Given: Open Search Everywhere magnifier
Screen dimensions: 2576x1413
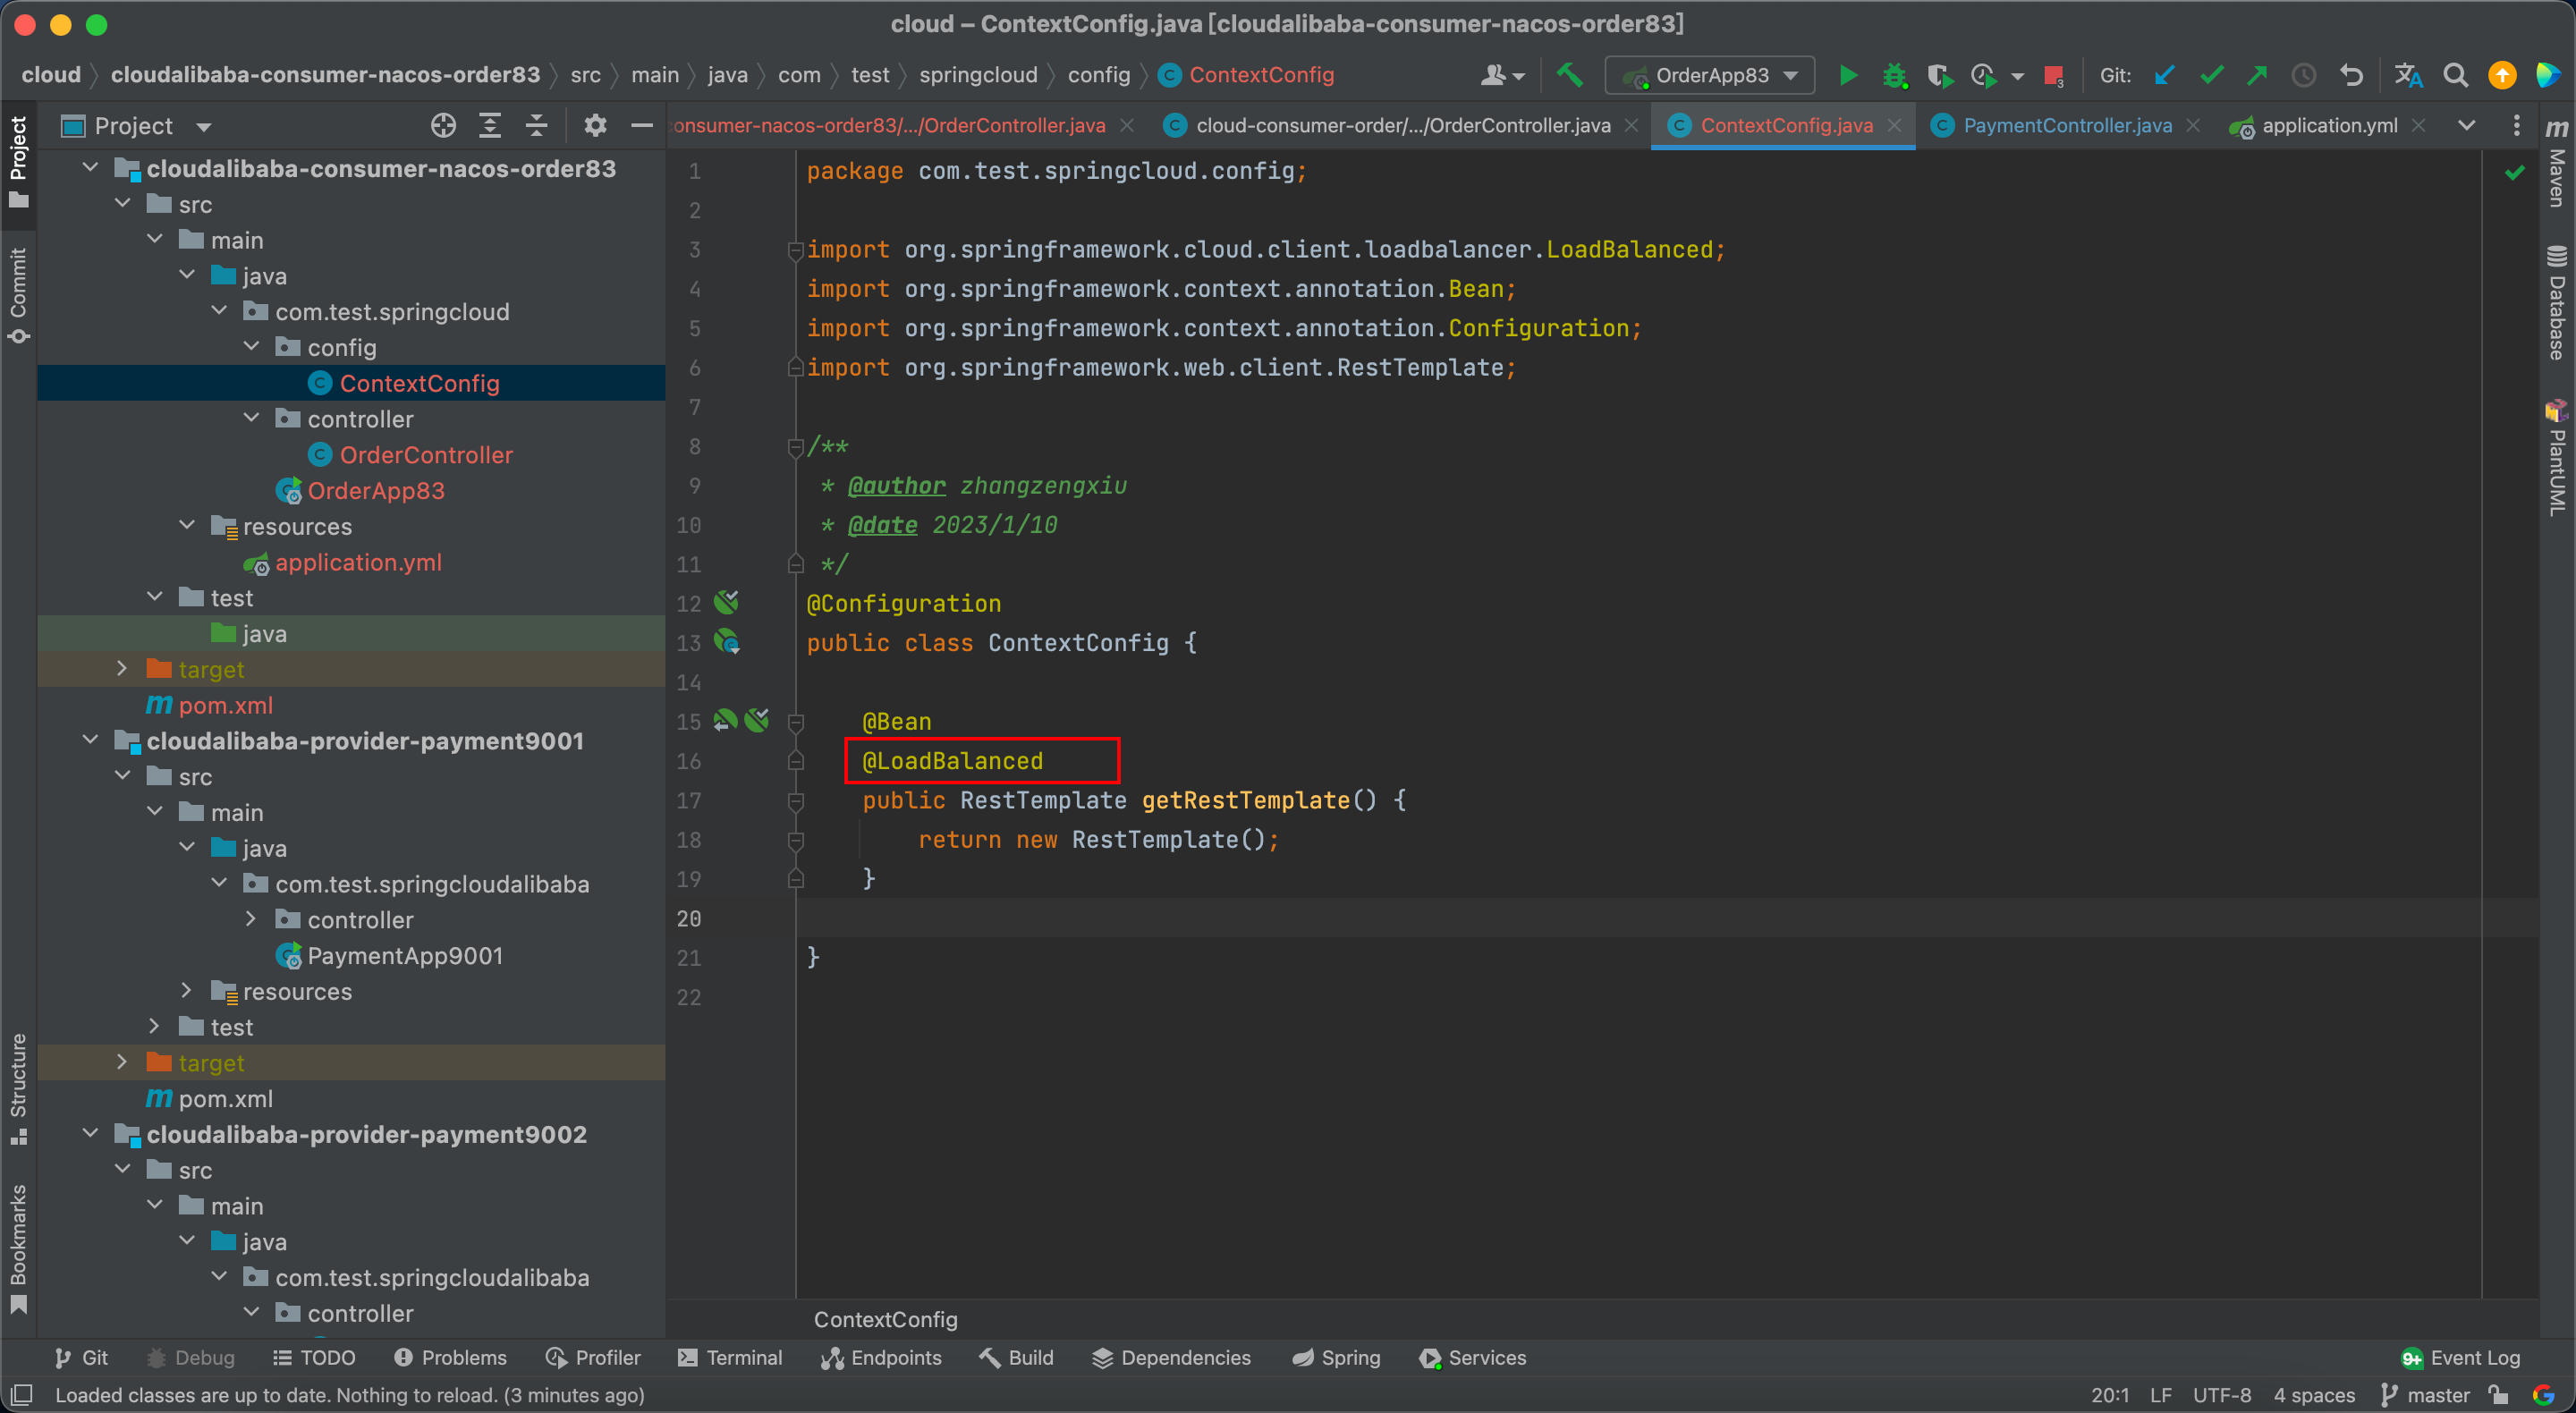Looking at the screenshot, I should [x=2455, y=75].
